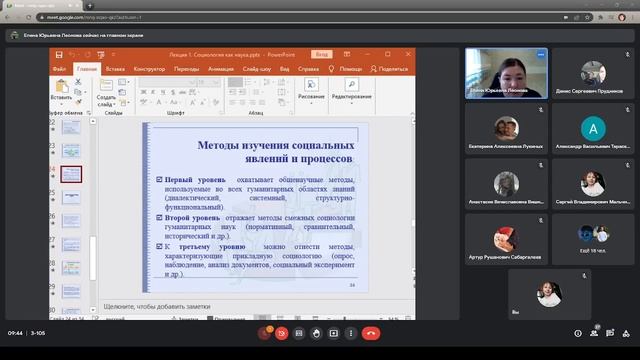Select highlighted slide 24 thumbnail
This screenshot has width=640, height=360.
(x=71, y=174)
